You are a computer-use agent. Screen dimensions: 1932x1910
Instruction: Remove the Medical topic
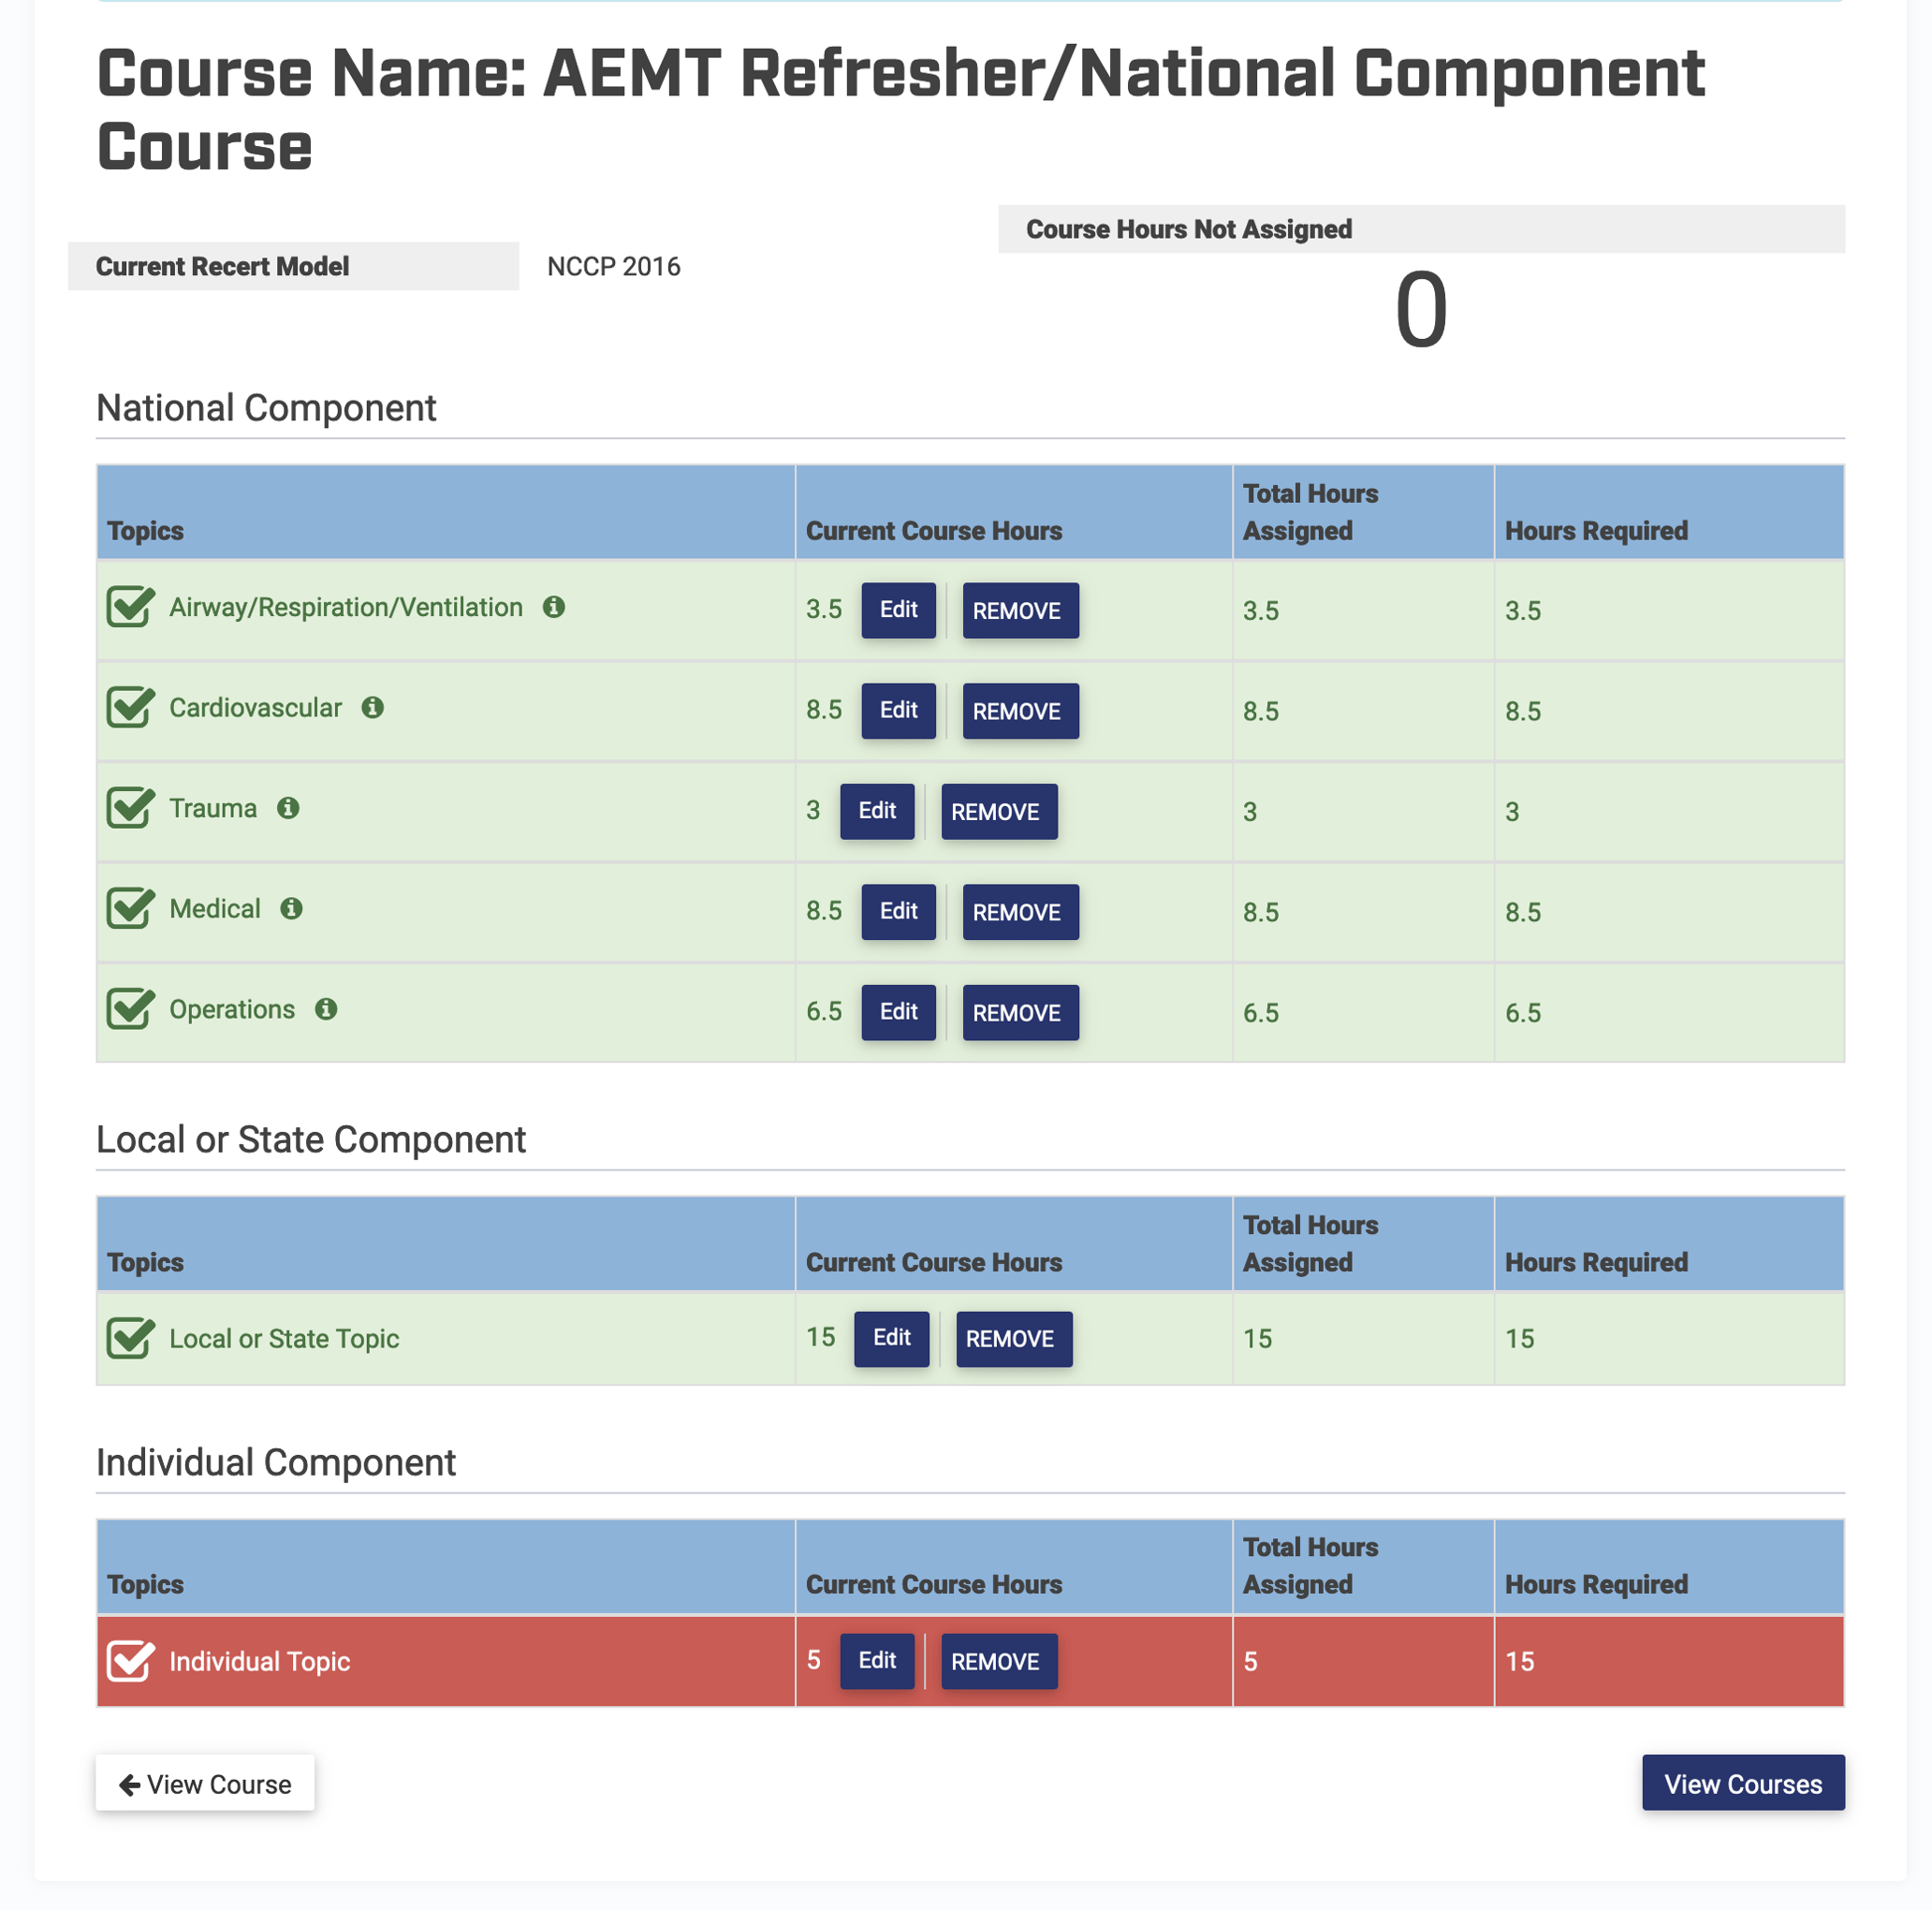[1020, 912]
